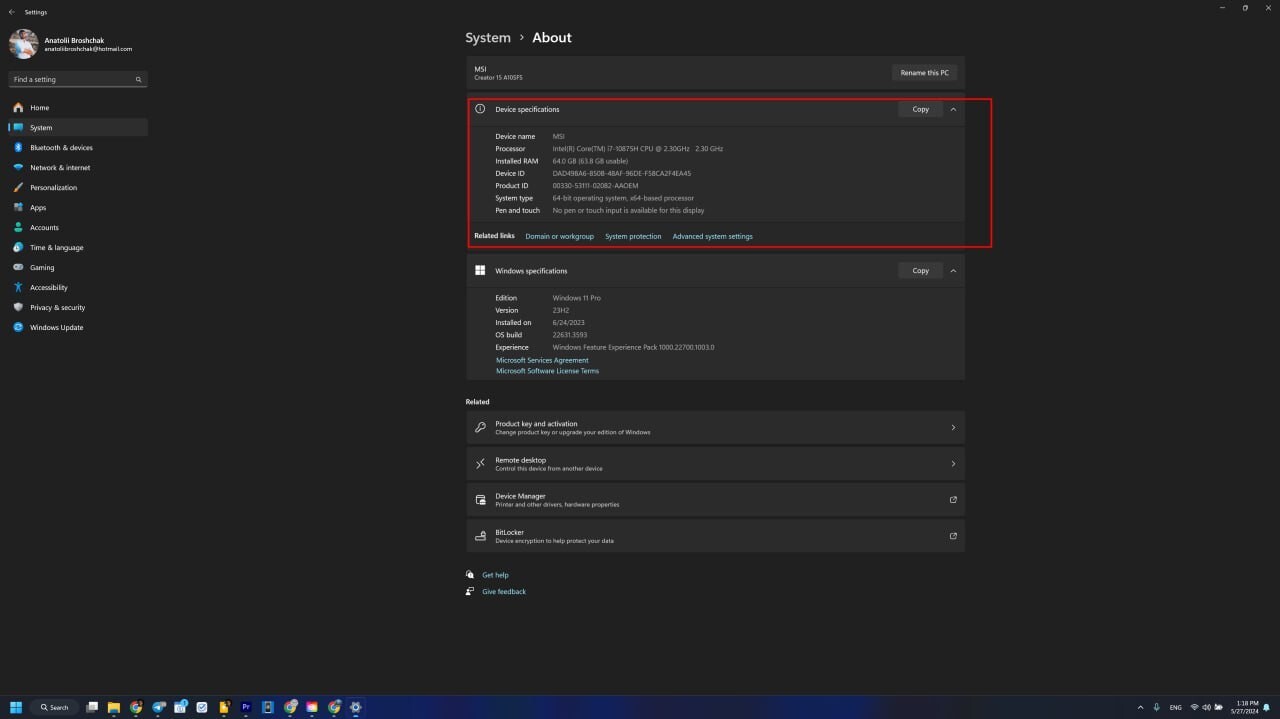Click the Edition value Windows 11 Pro

[577, 298]
